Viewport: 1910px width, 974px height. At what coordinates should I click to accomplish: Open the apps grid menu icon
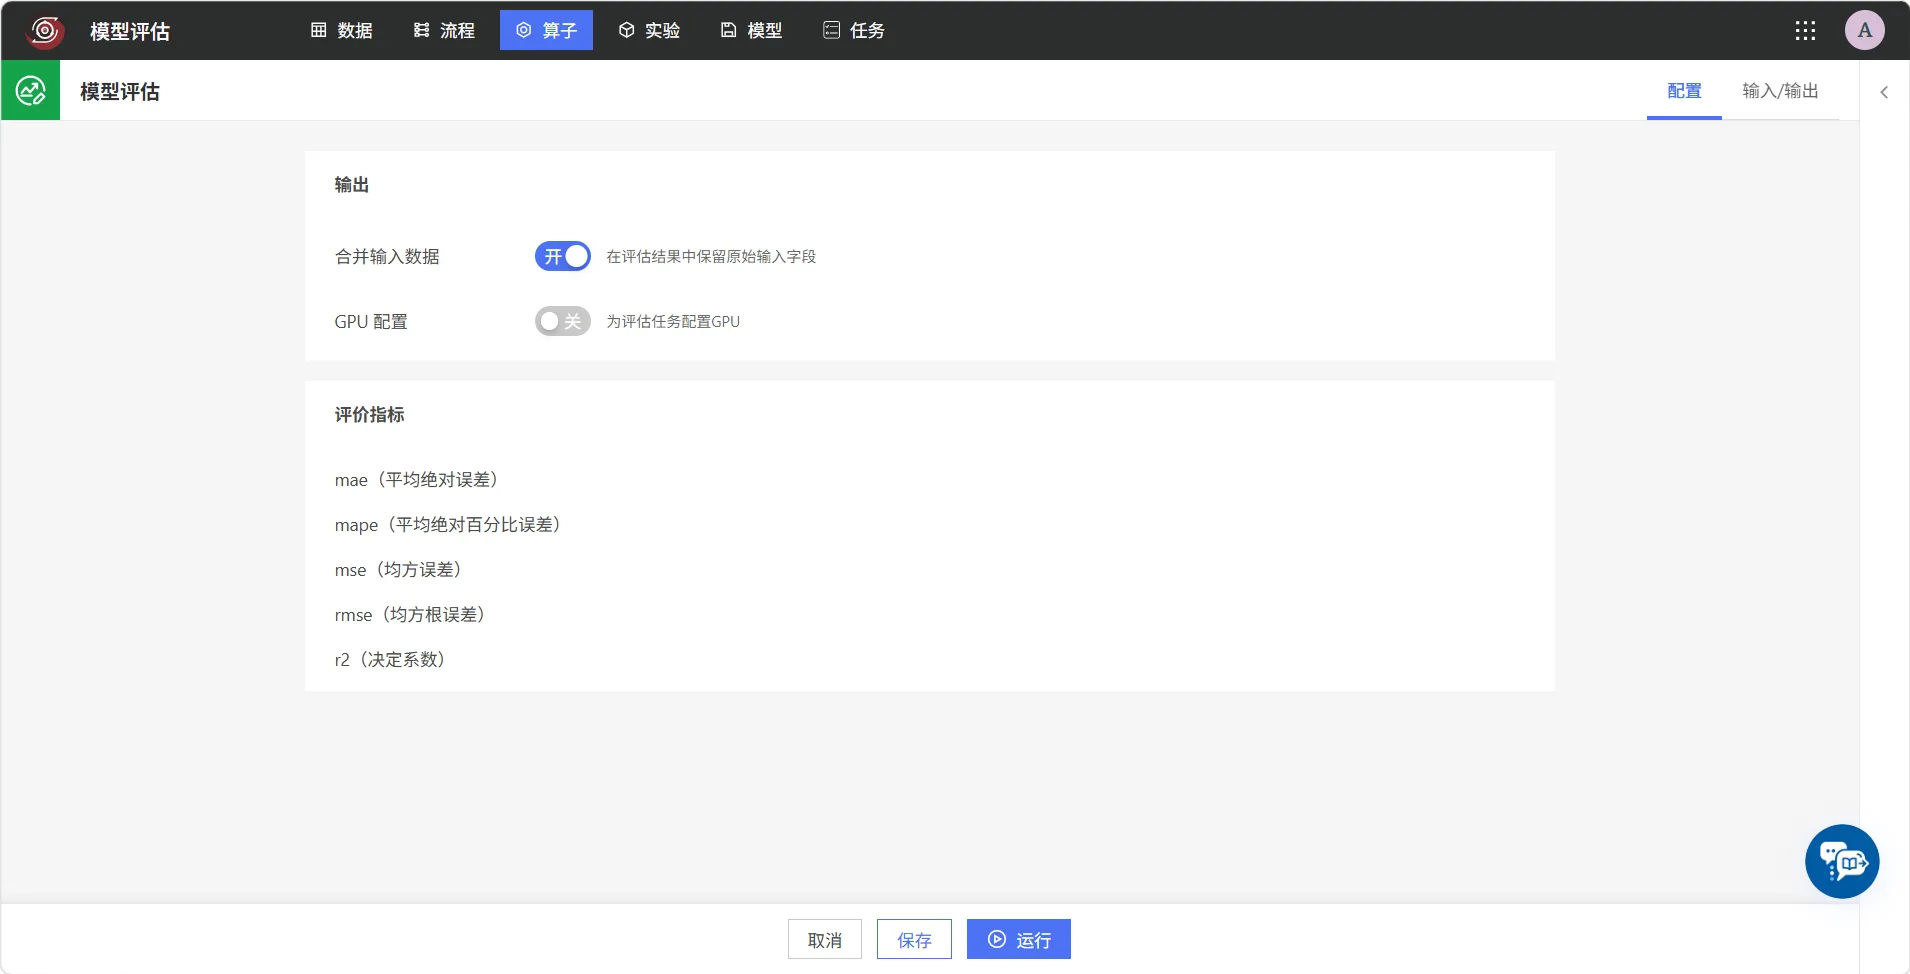tap(1805, 30)
